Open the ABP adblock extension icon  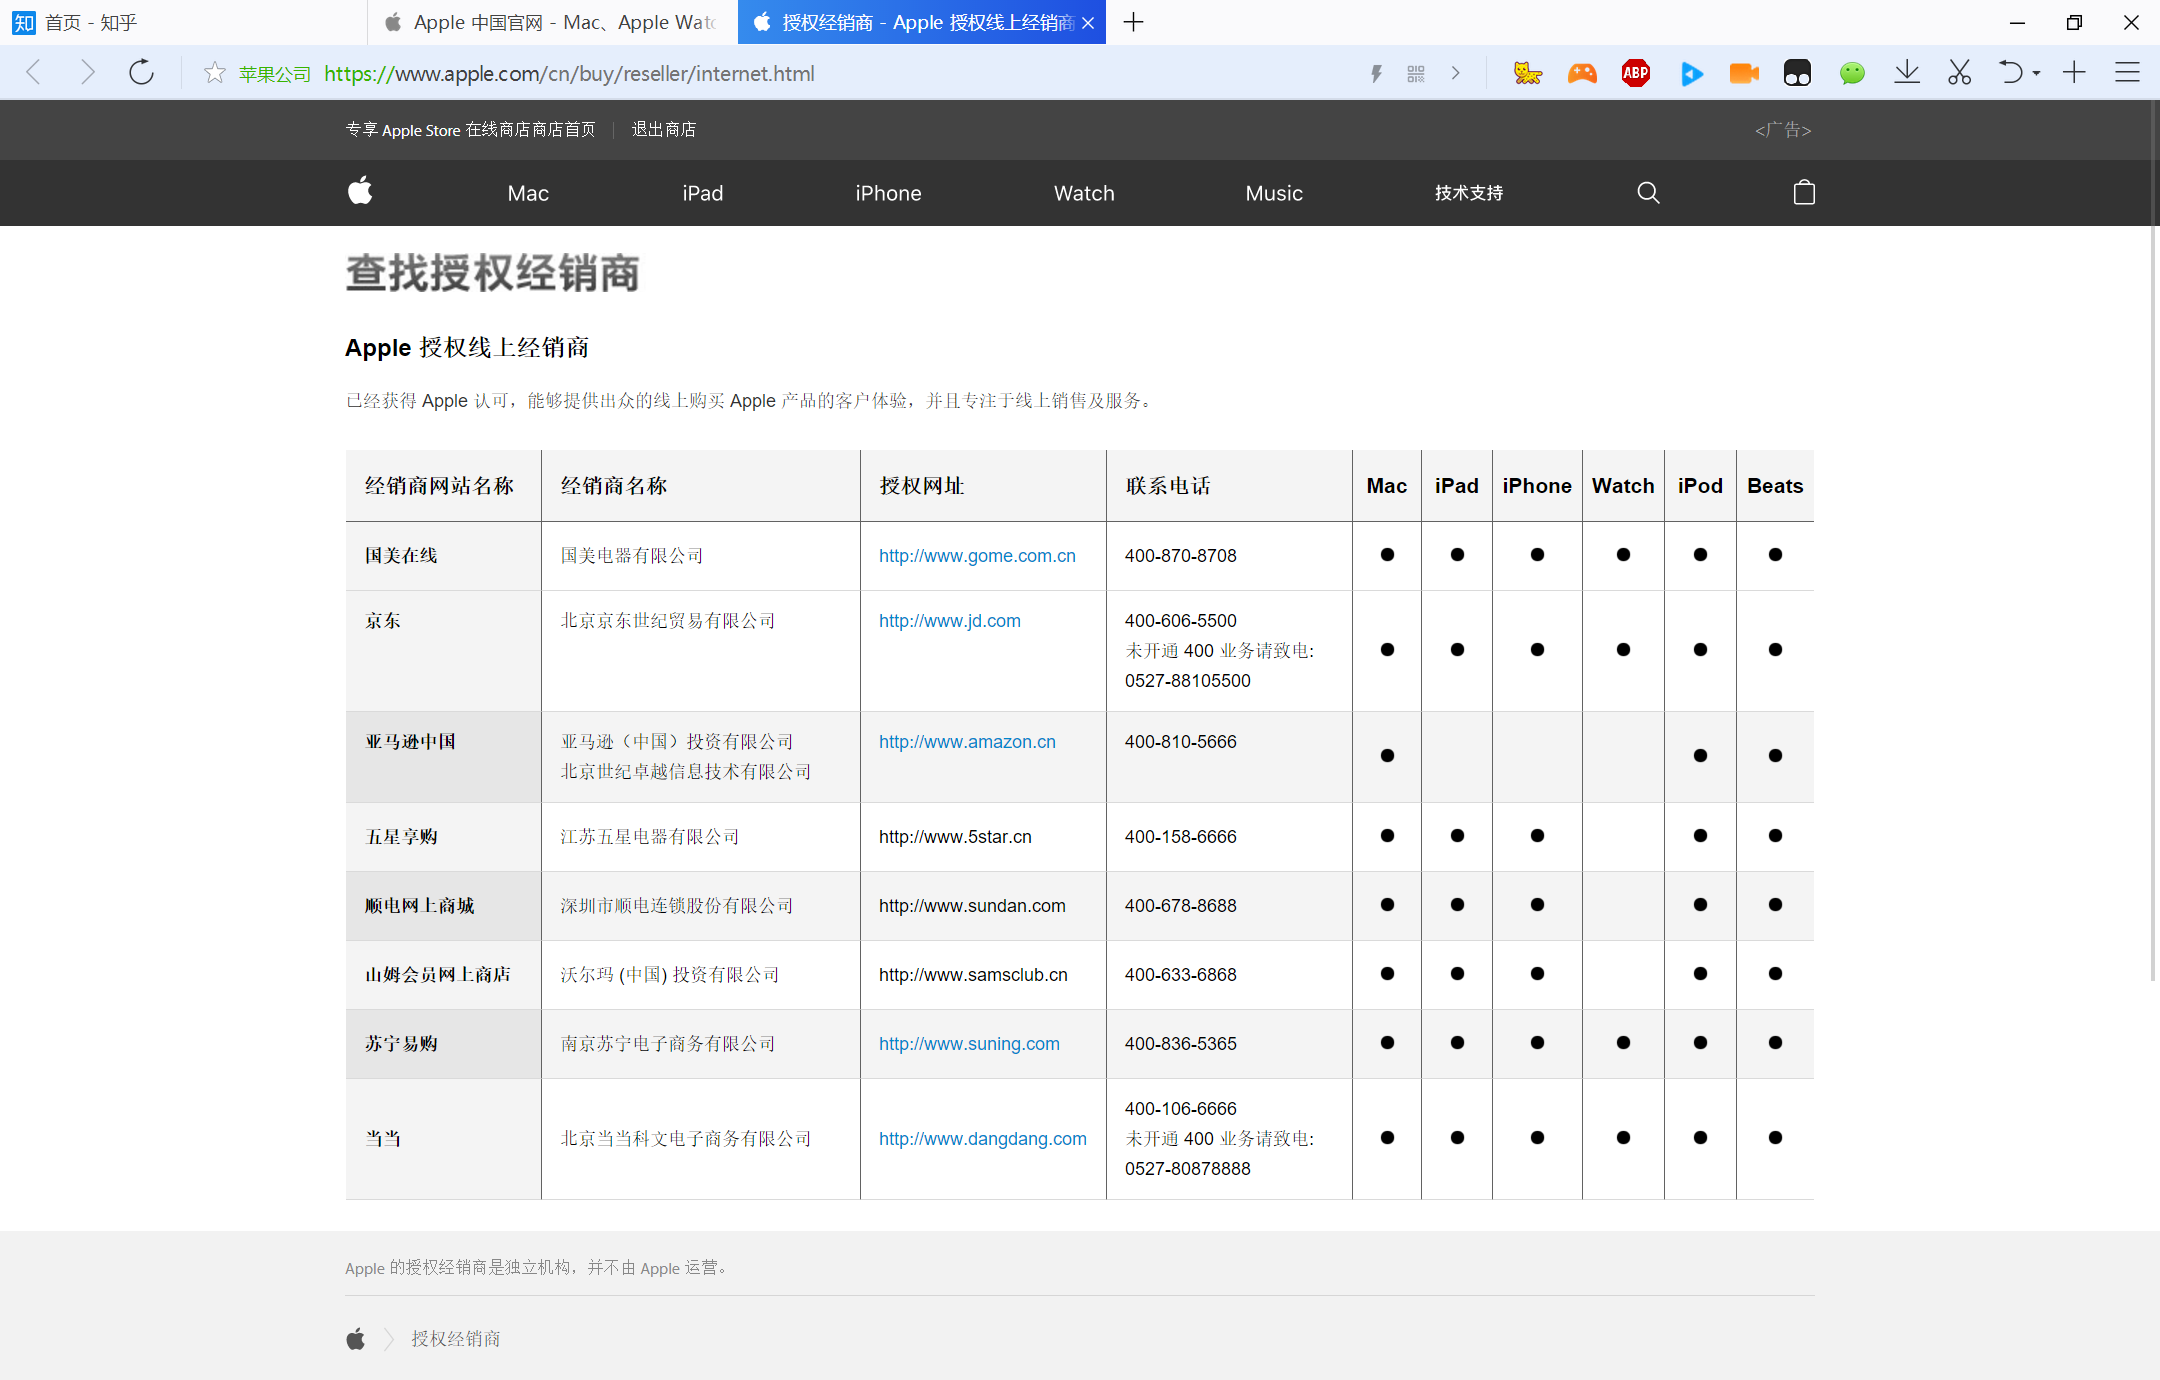pyautogui.click(x=1636, y=73)
